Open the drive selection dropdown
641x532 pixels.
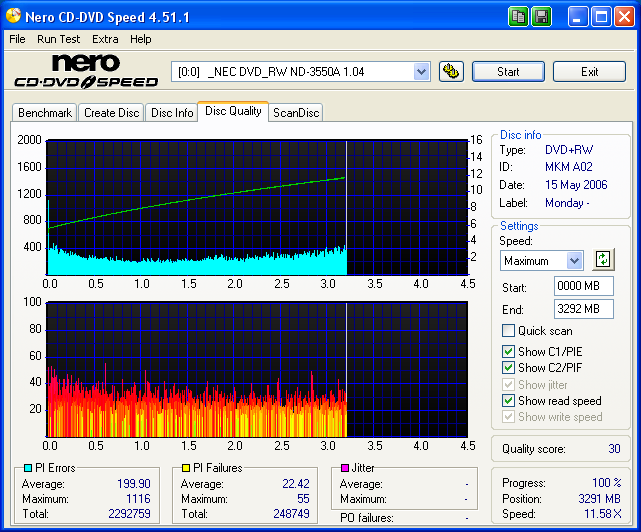pos(421,71)
